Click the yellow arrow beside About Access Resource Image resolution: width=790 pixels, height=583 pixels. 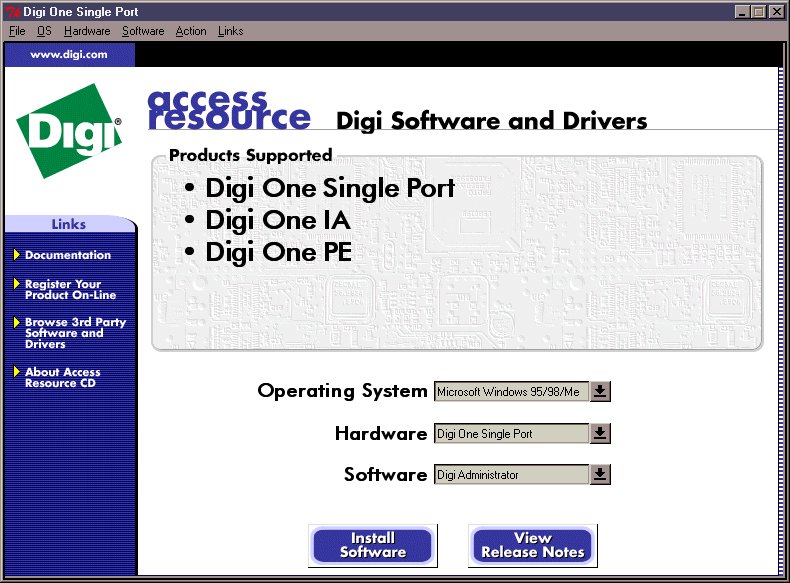pos(17,372)
